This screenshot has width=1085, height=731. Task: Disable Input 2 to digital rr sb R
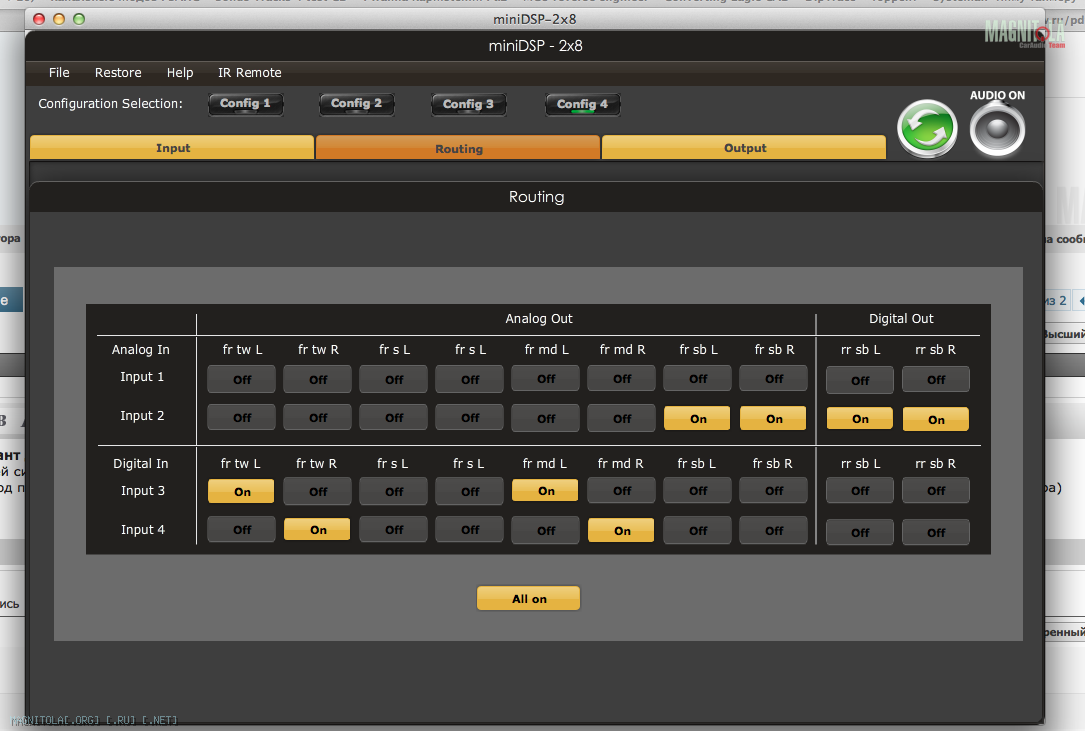pos(936,419)
